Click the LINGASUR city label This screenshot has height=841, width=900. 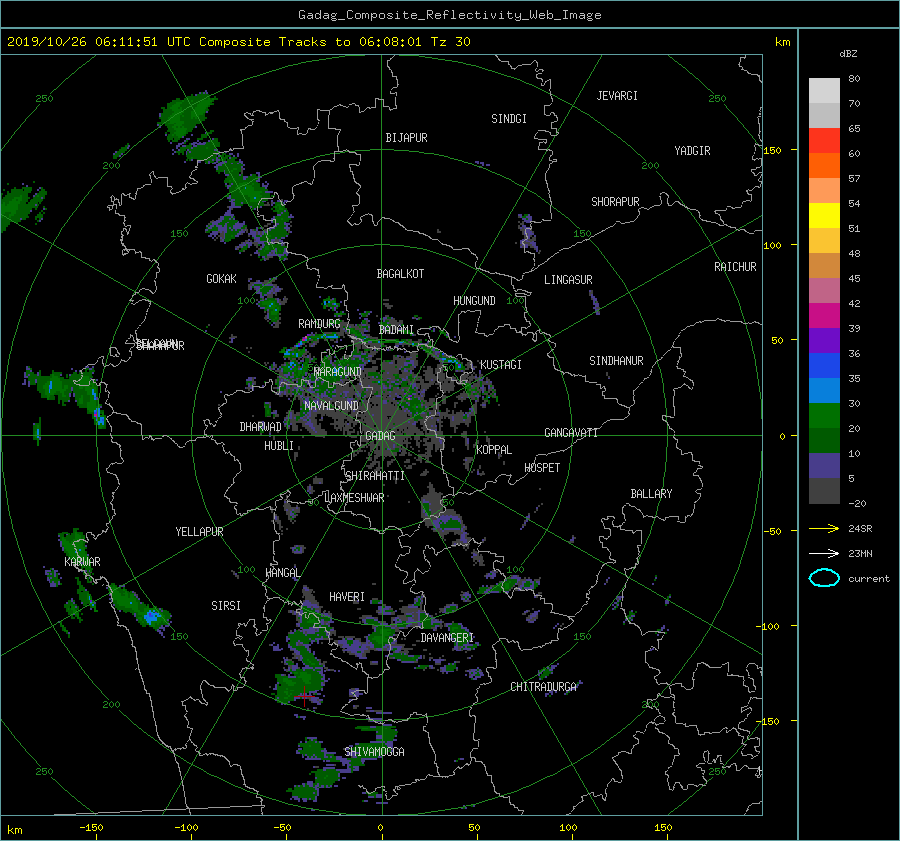tap(568, 280)
